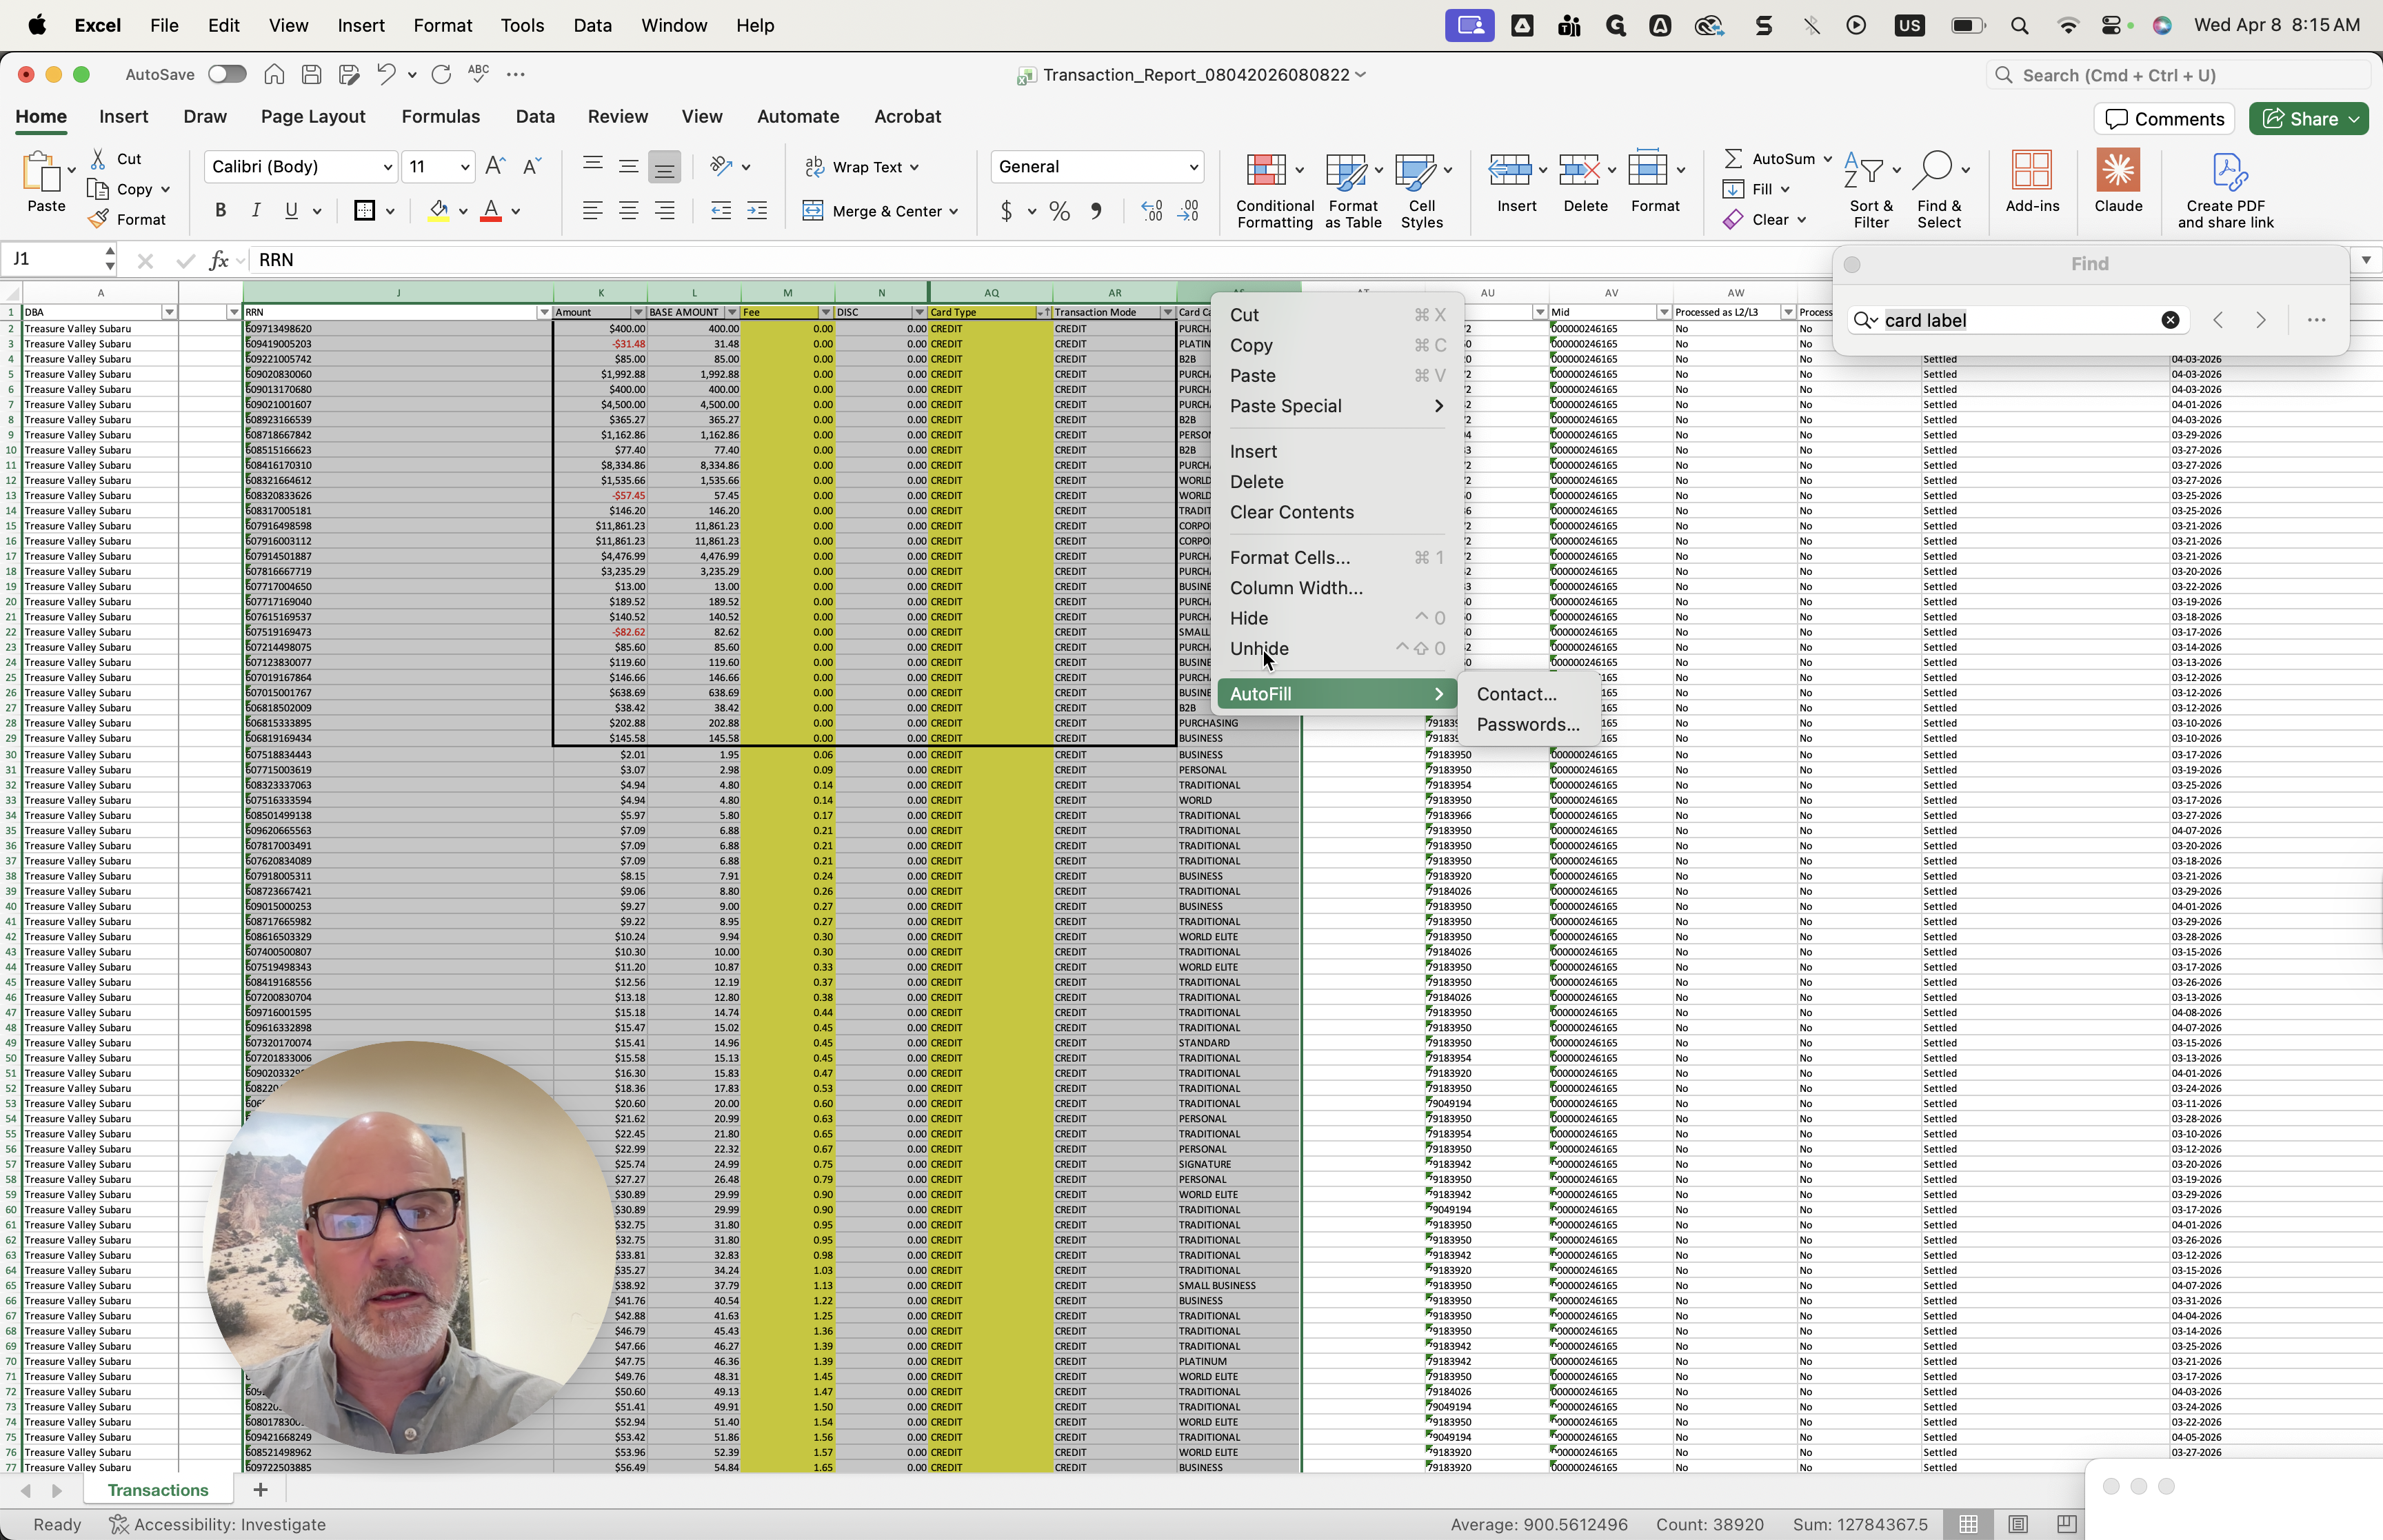
Task: Open the font name dropdown
Action: pos(388,167)
